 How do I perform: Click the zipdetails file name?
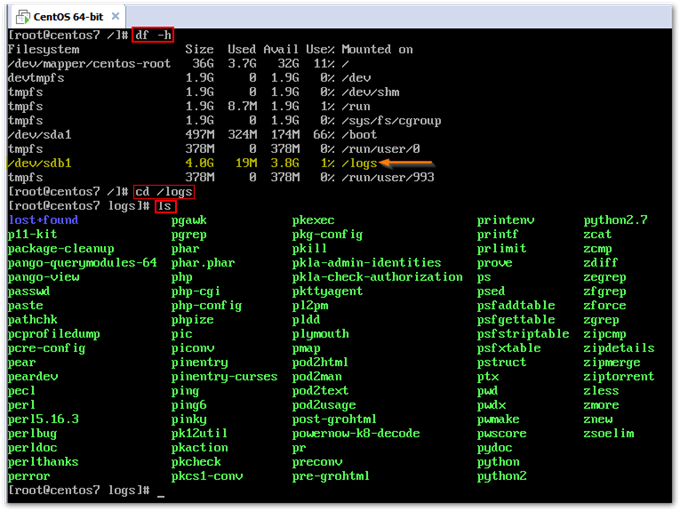pyautogui.click(x=619, y=348)
